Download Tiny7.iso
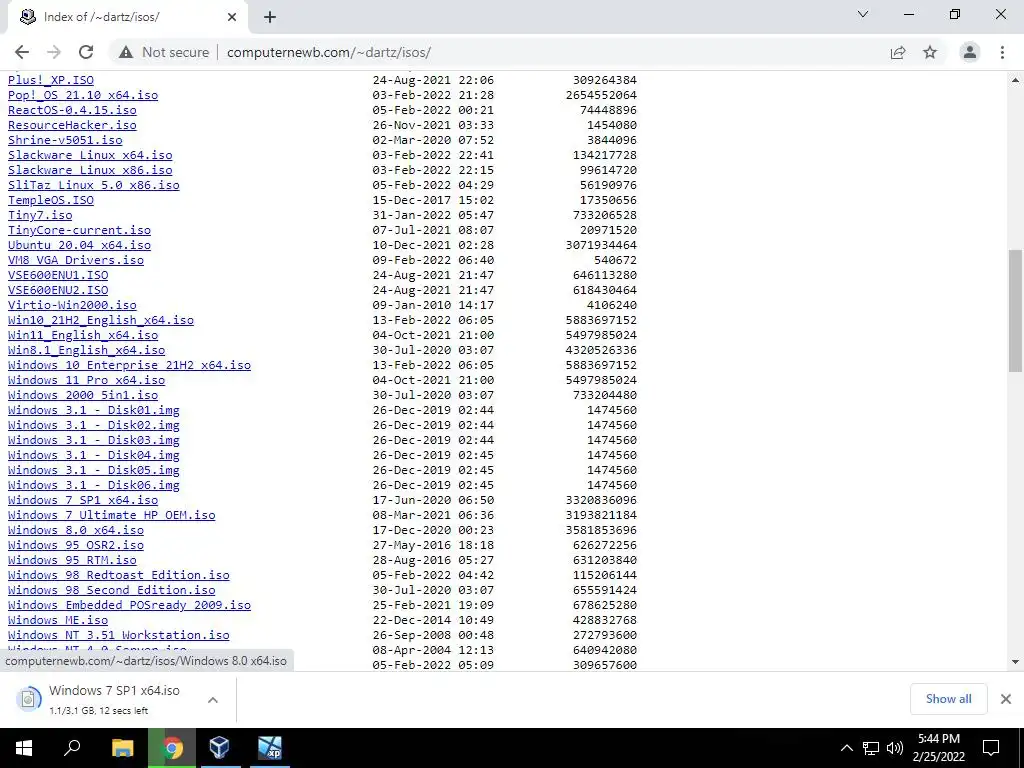This screenshot has height=768, width=1024. coord(40,215)
